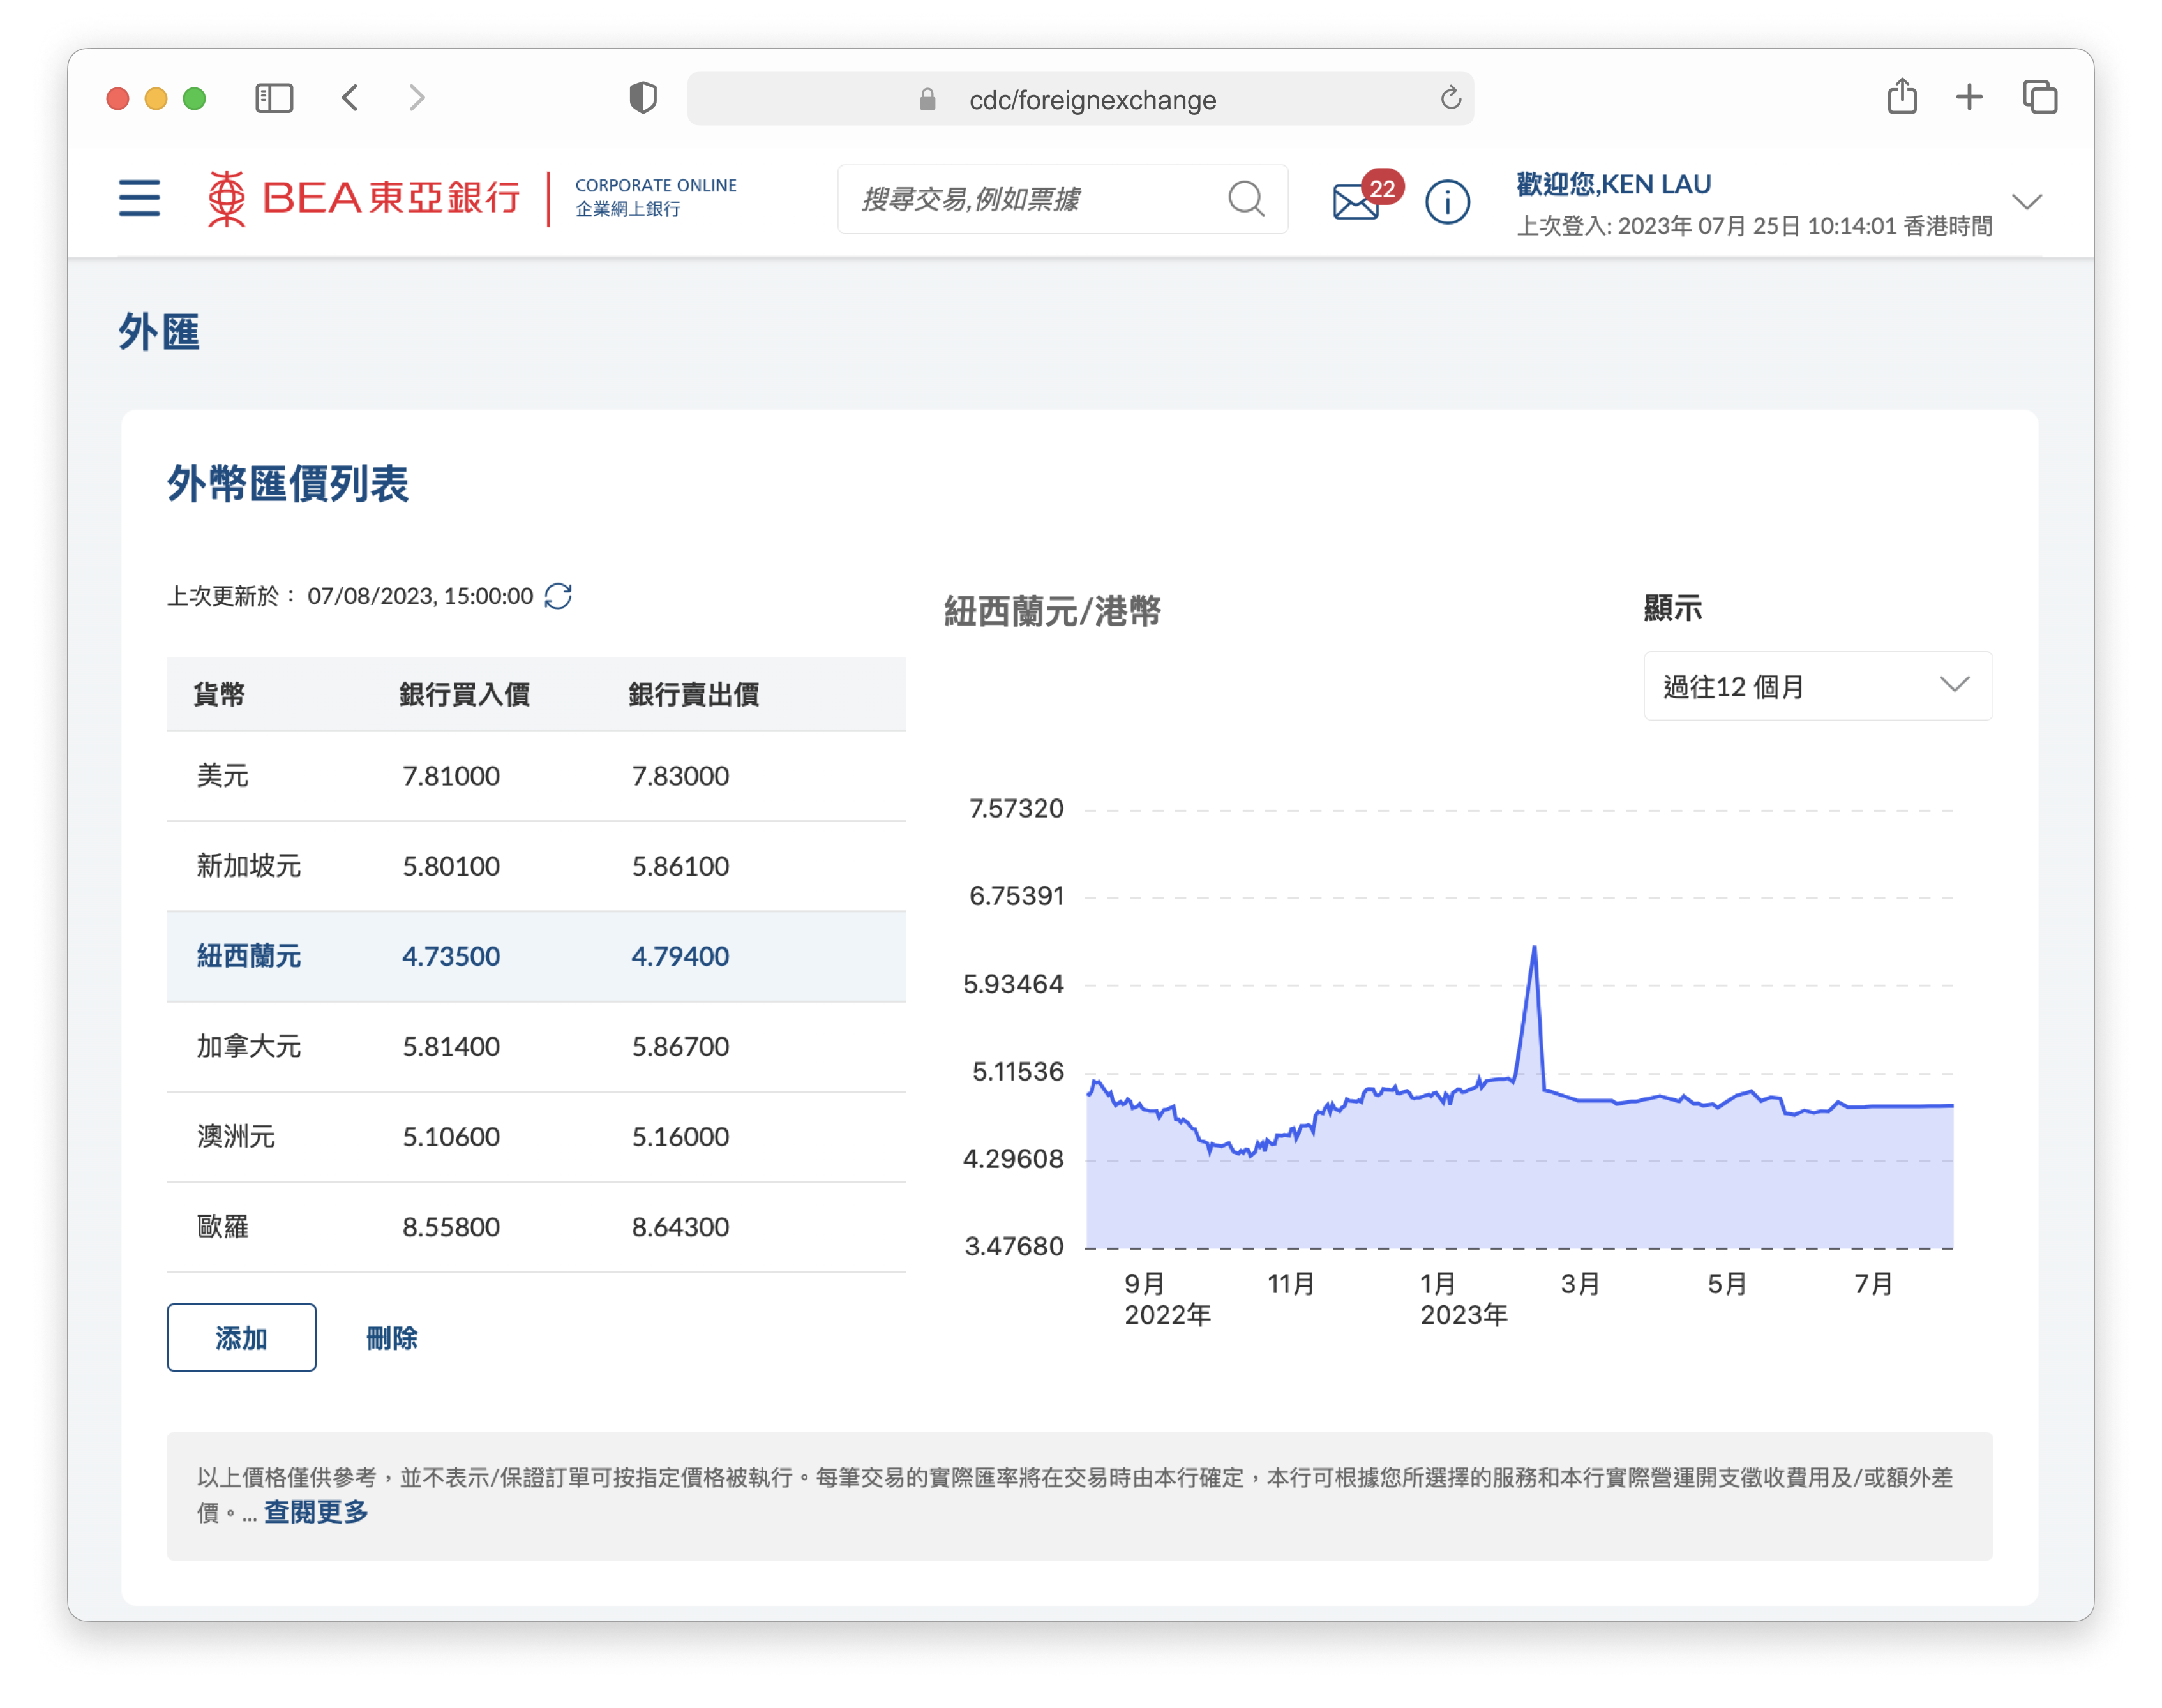
Task: Click the 紐西蘭元/港幣 chart title
Action: (1052, 611)
